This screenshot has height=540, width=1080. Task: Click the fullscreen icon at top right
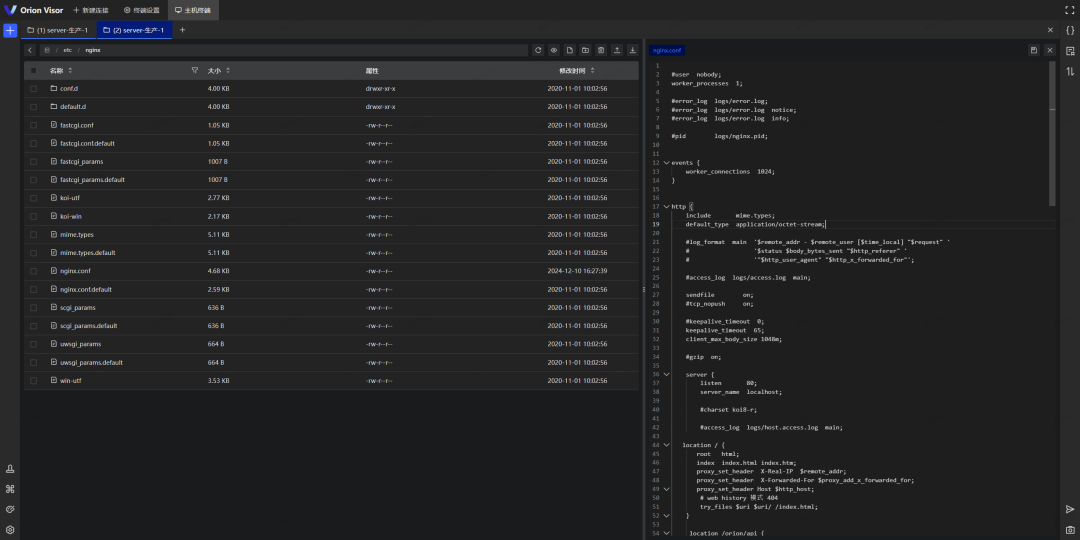[x=1069, y=9]
